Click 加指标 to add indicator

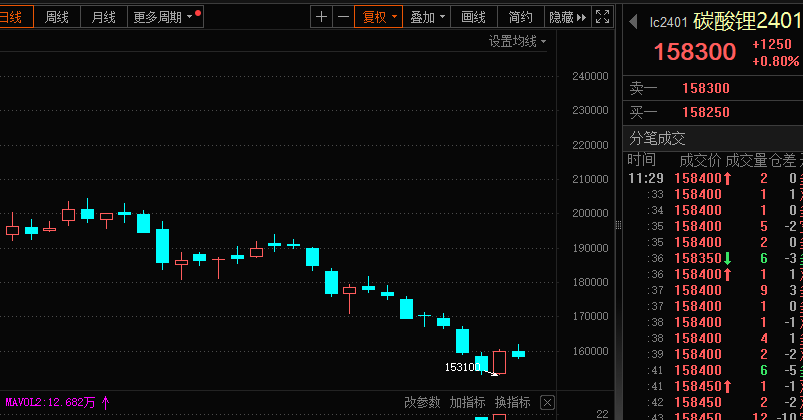pos(467,402)
